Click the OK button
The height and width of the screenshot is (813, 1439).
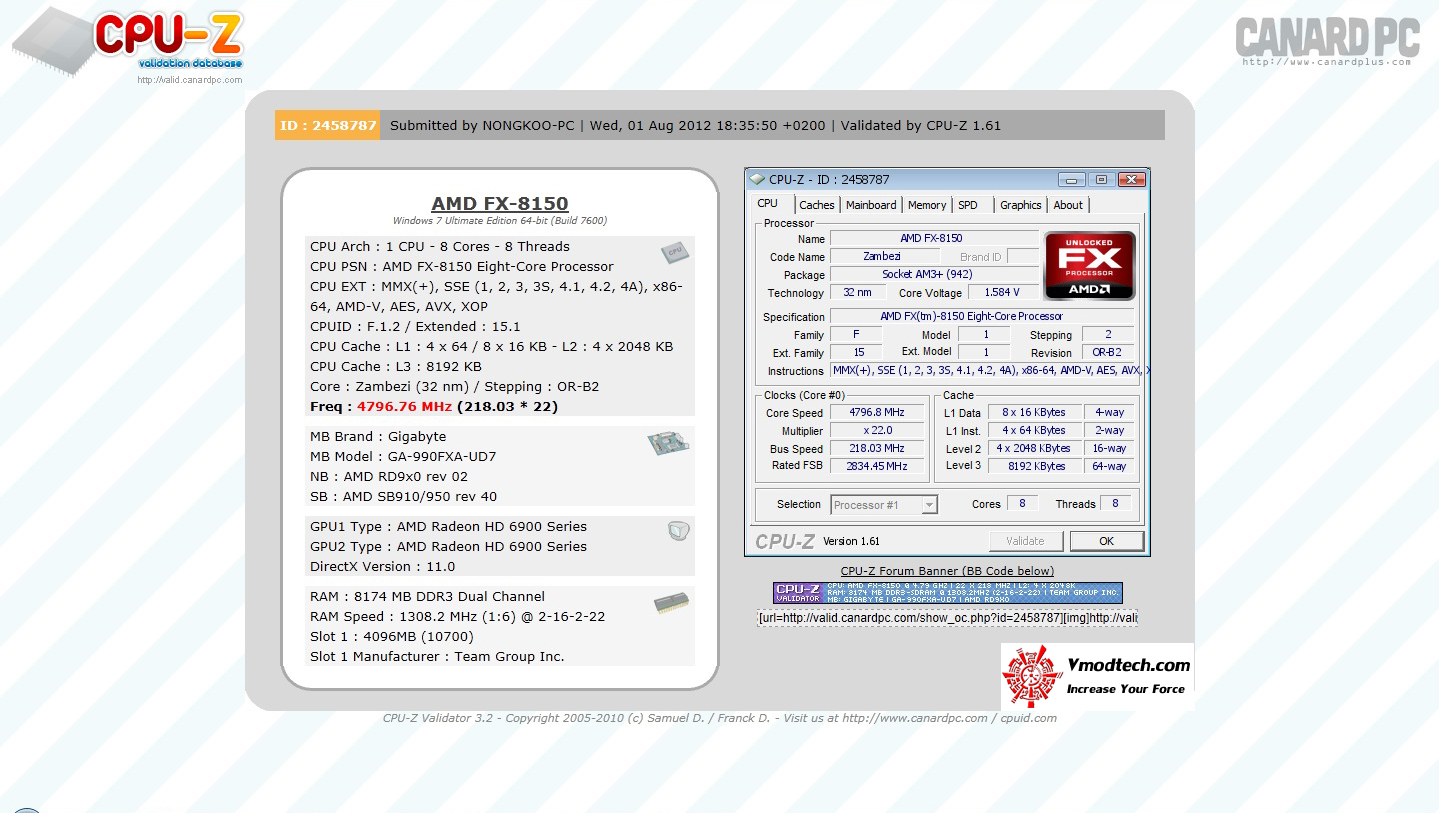click(x=1106, y=541)
